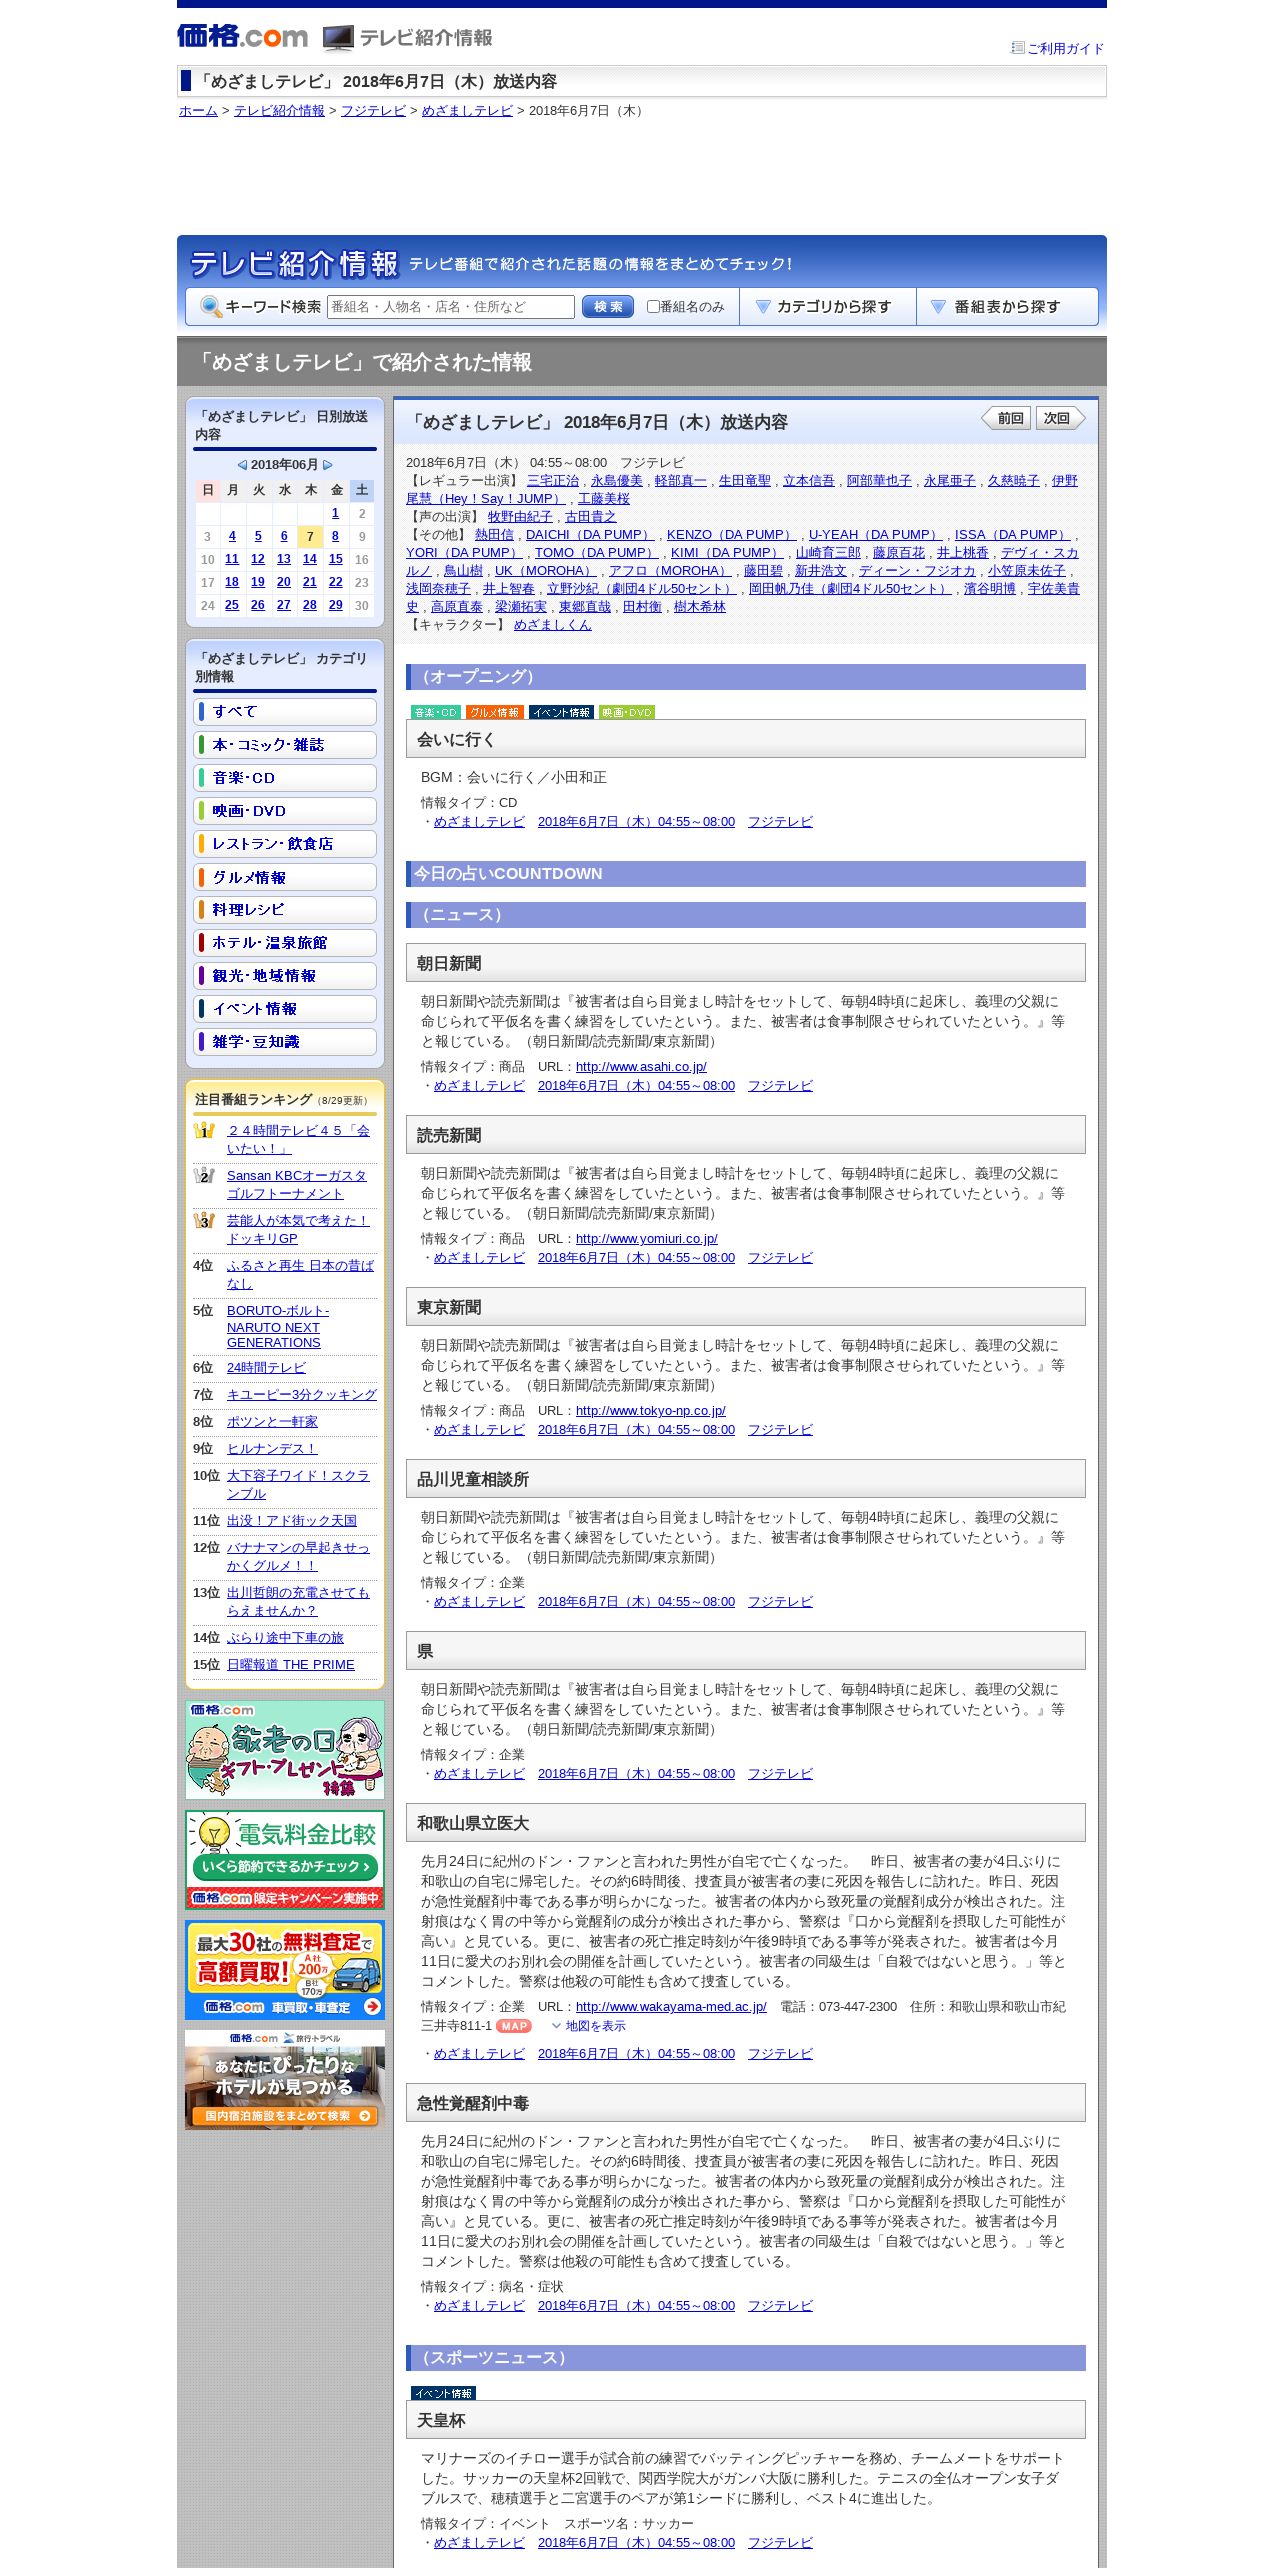This screenshot has height=2568, width=1284.
Task: Expand the 地図を表示 map toggle
Action: tap(589, 2026)
